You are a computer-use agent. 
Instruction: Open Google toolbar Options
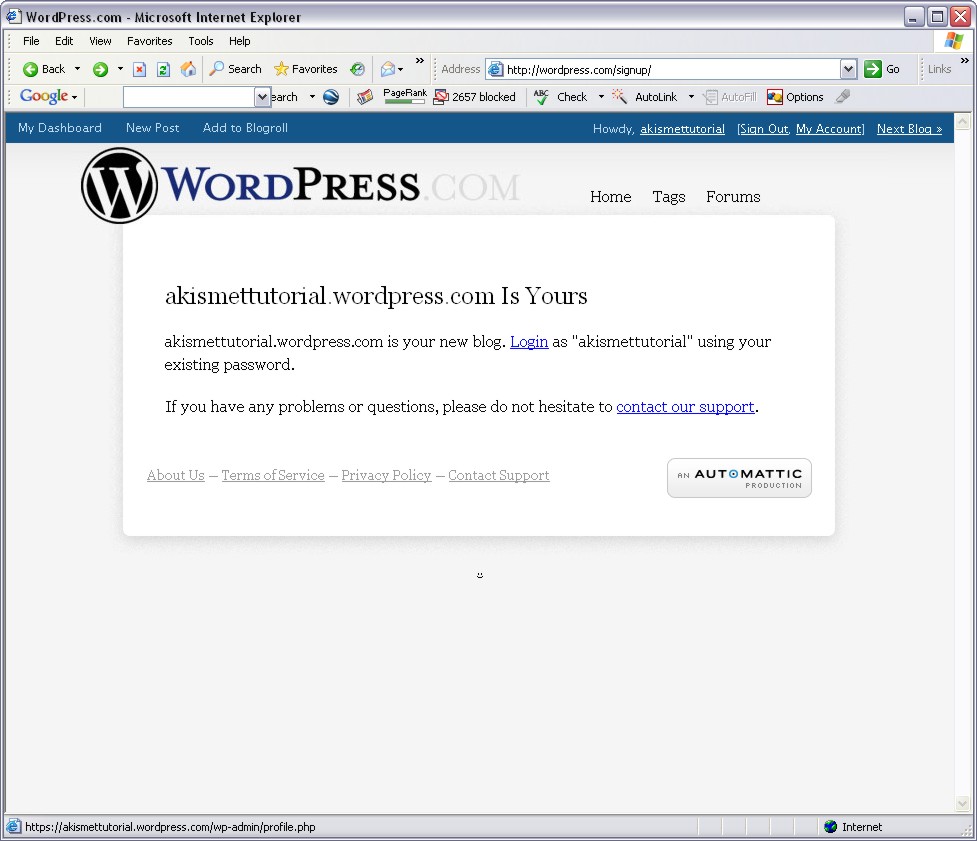pos(795,97)
